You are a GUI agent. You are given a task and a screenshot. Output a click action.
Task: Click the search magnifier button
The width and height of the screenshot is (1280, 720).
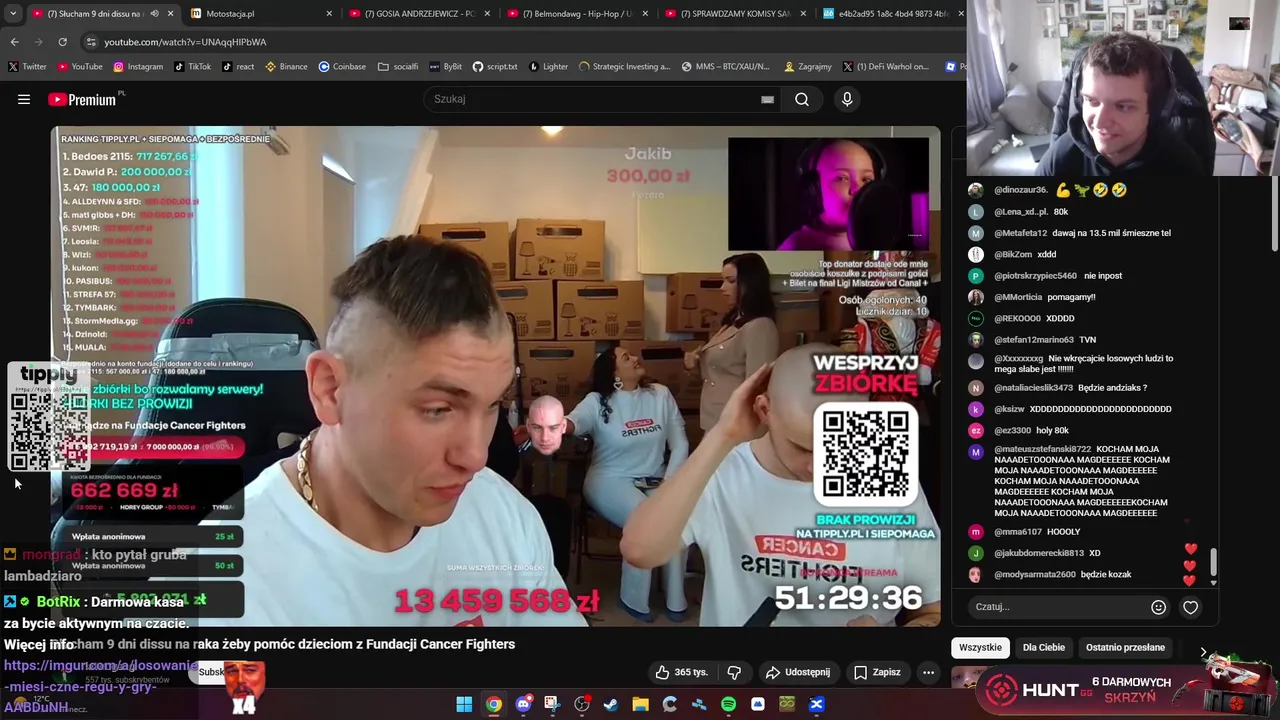(x=802, y=99)
